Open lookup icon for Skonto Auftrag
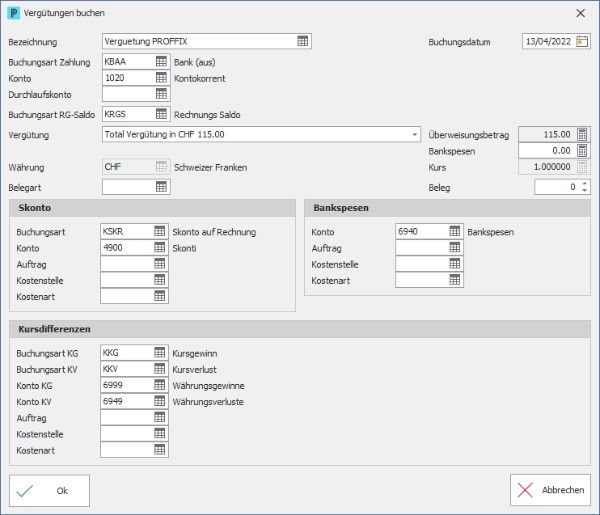This screenshot has height=515, width=600. click(160, 264)
